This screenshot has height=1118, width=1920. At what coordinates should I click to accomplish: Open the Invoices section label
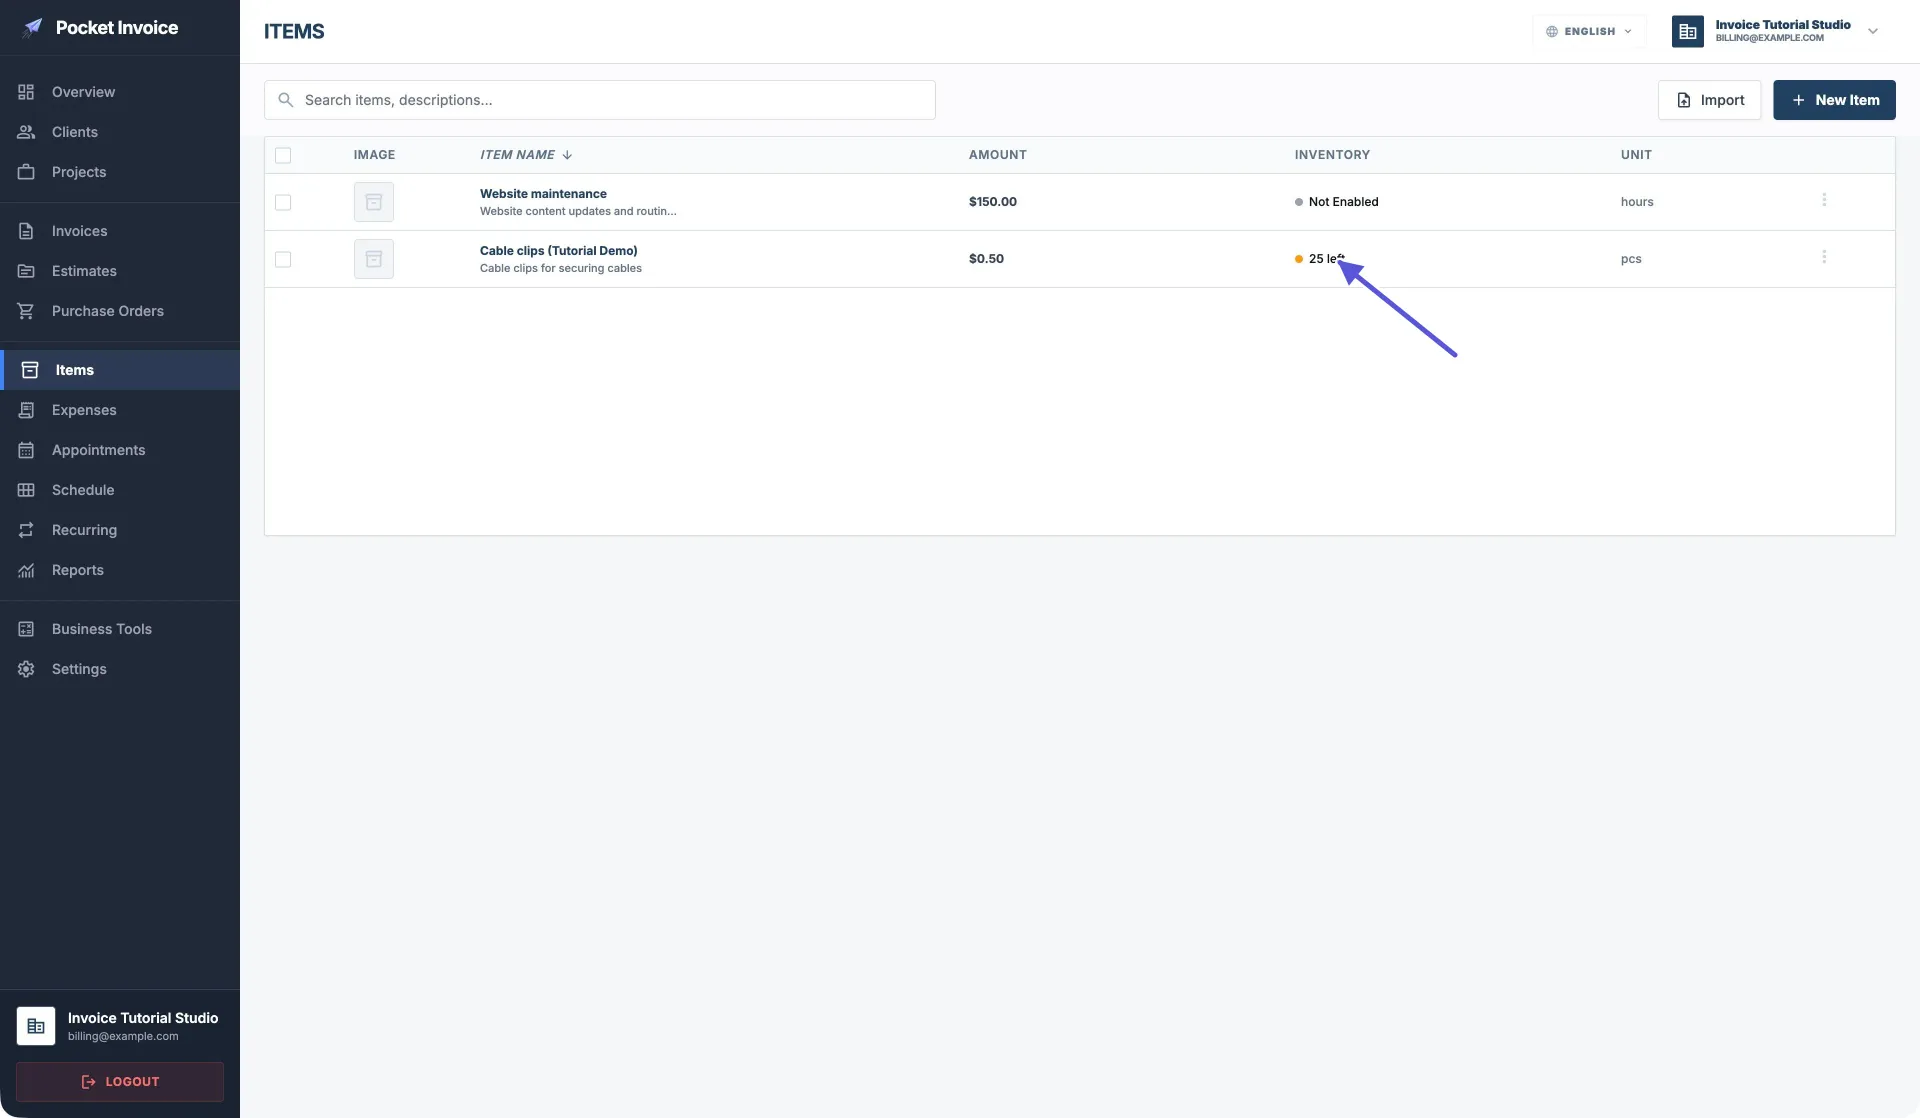click(79, 231)
